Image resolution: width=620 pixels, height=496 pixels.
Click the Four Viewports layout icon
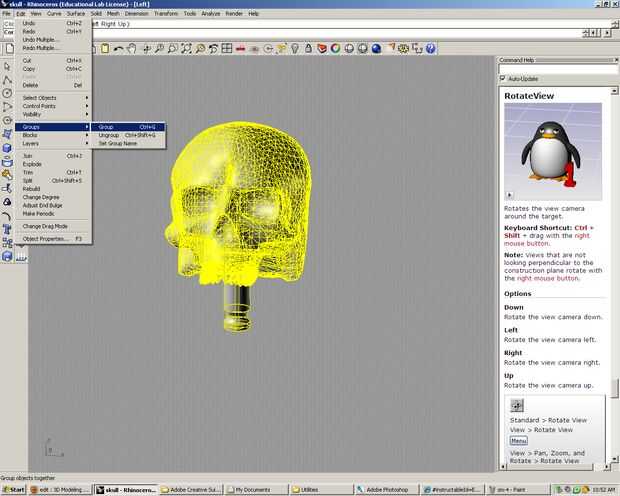tap(227, 48)
